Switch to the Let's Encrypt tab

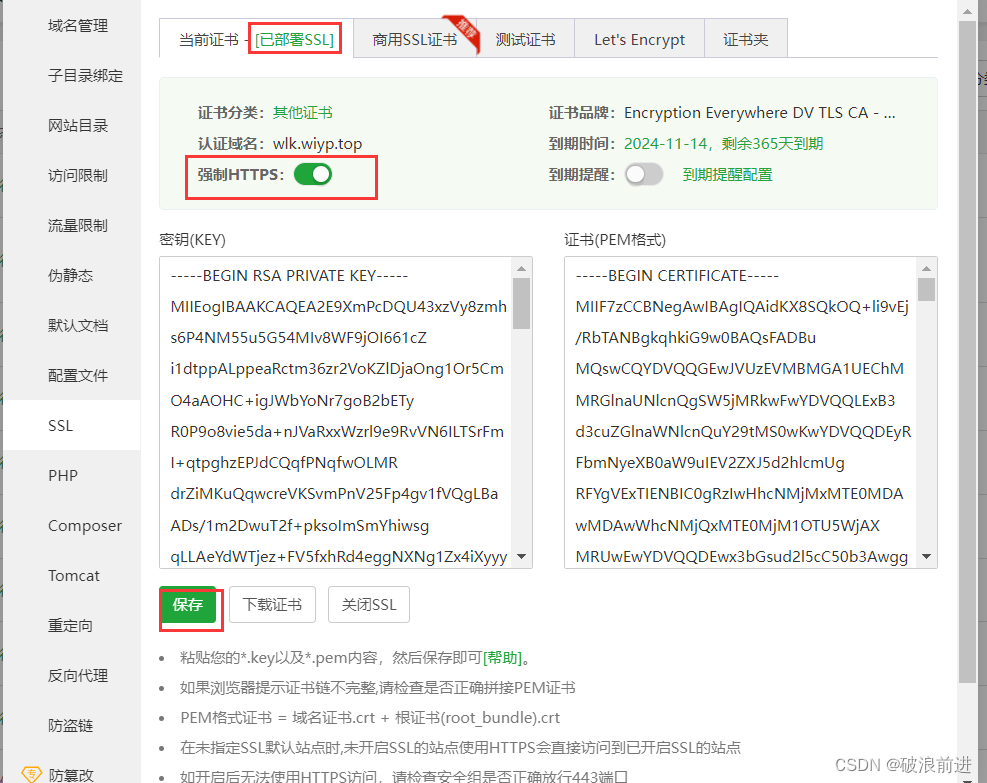tap(639, 39)
